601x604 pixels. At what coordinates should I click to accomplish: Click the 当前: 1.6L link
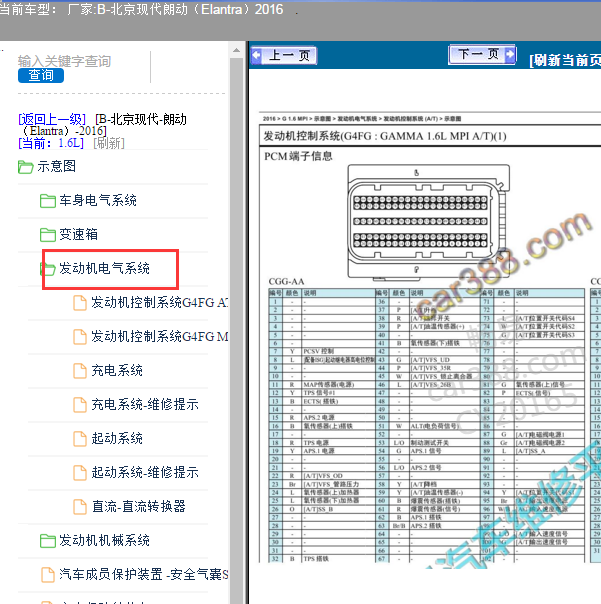(51, 143)
